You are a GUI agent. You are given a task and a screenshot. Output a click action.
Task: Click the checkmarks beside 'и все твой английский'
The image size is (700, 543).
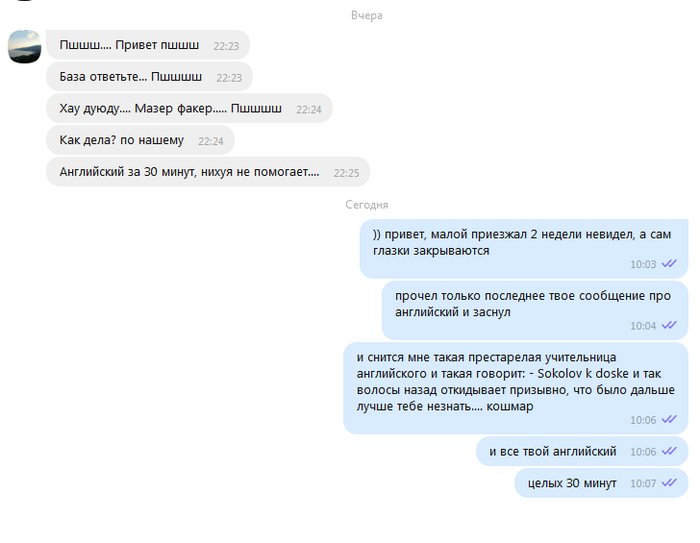(669, 451)
